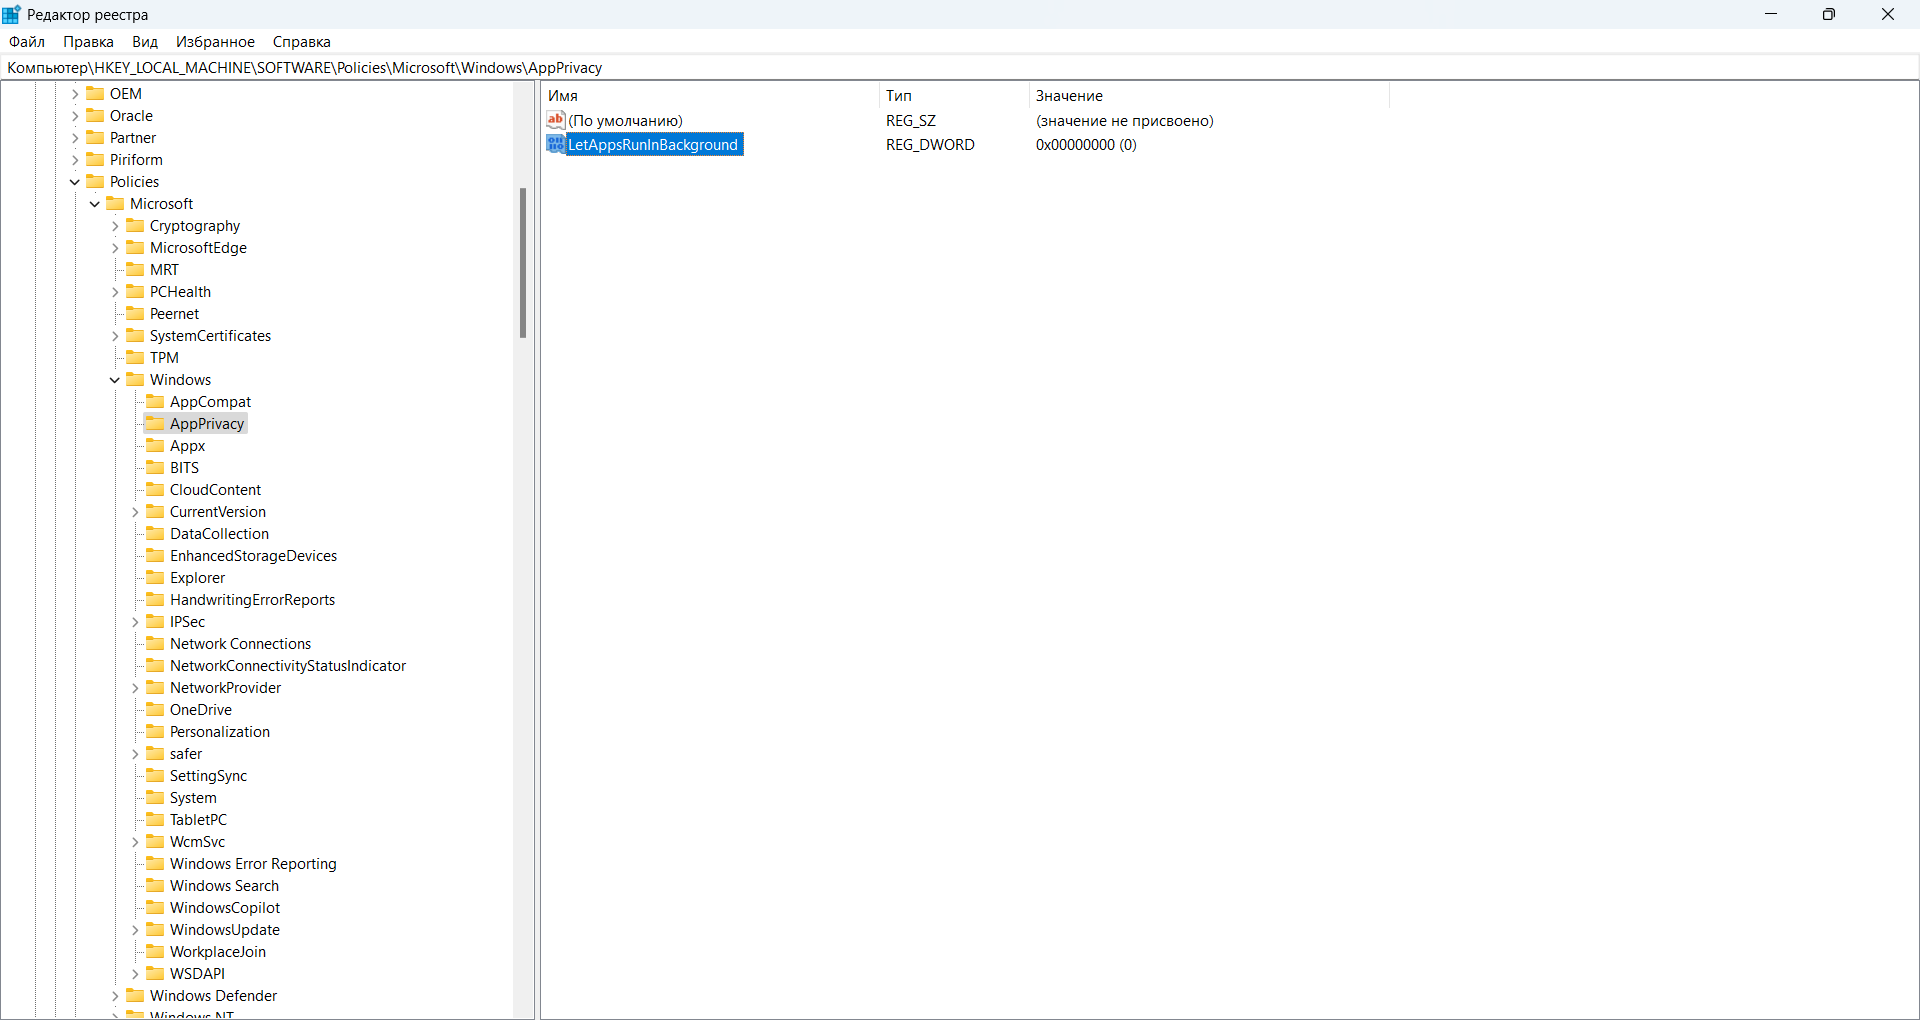Open the Справка menu
The width and height of the screenshot is (1920, 1020).
click(x=301, y=41)
